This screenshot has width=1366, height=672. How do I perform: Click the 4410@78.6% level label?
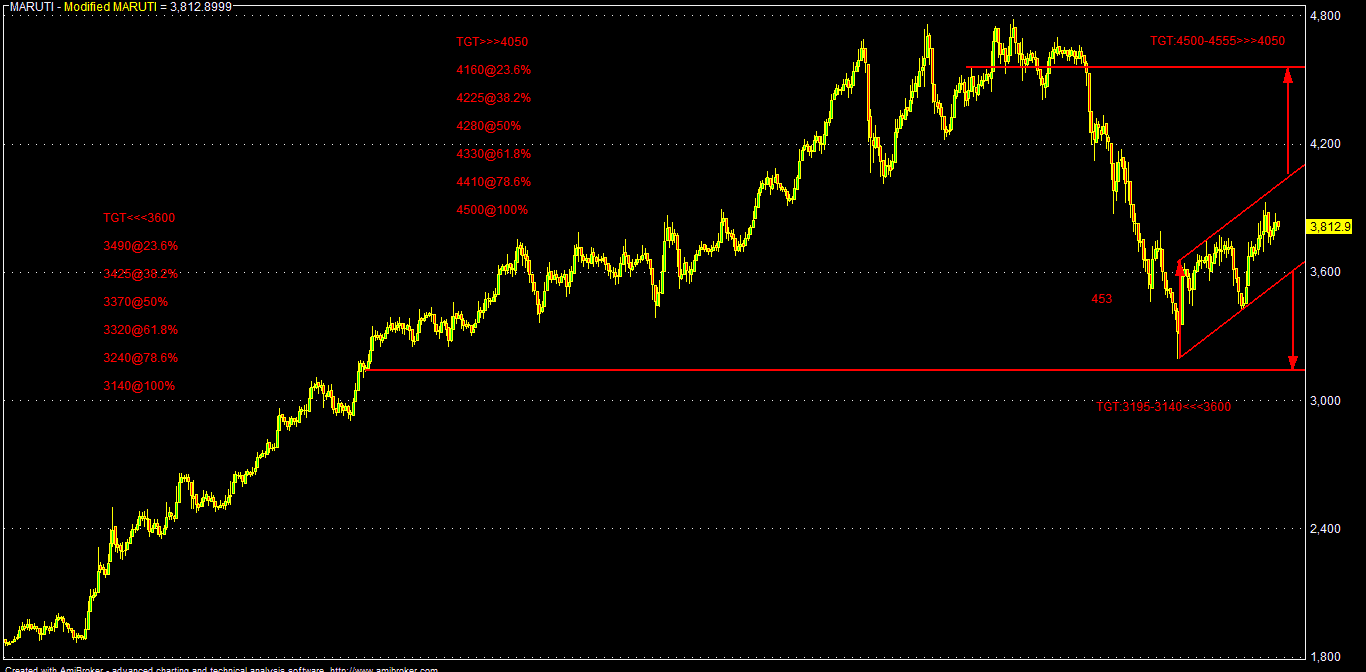click(x=493, y=182)
